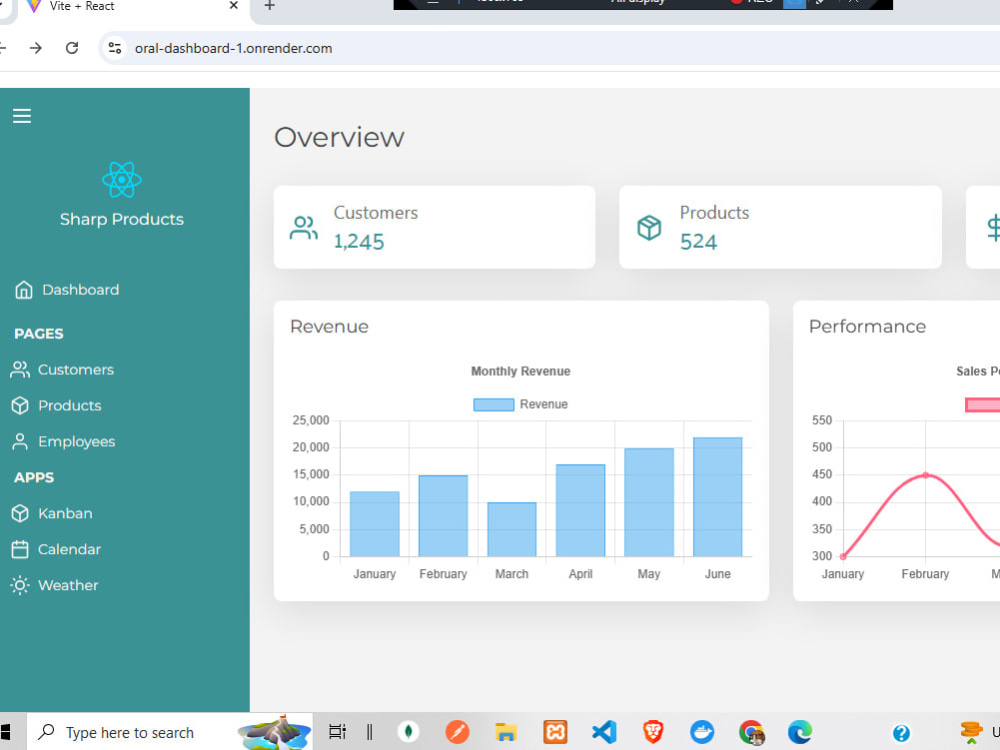
Task: Open Docker Desktop from taskbar
Action: (x=702, y=732)
